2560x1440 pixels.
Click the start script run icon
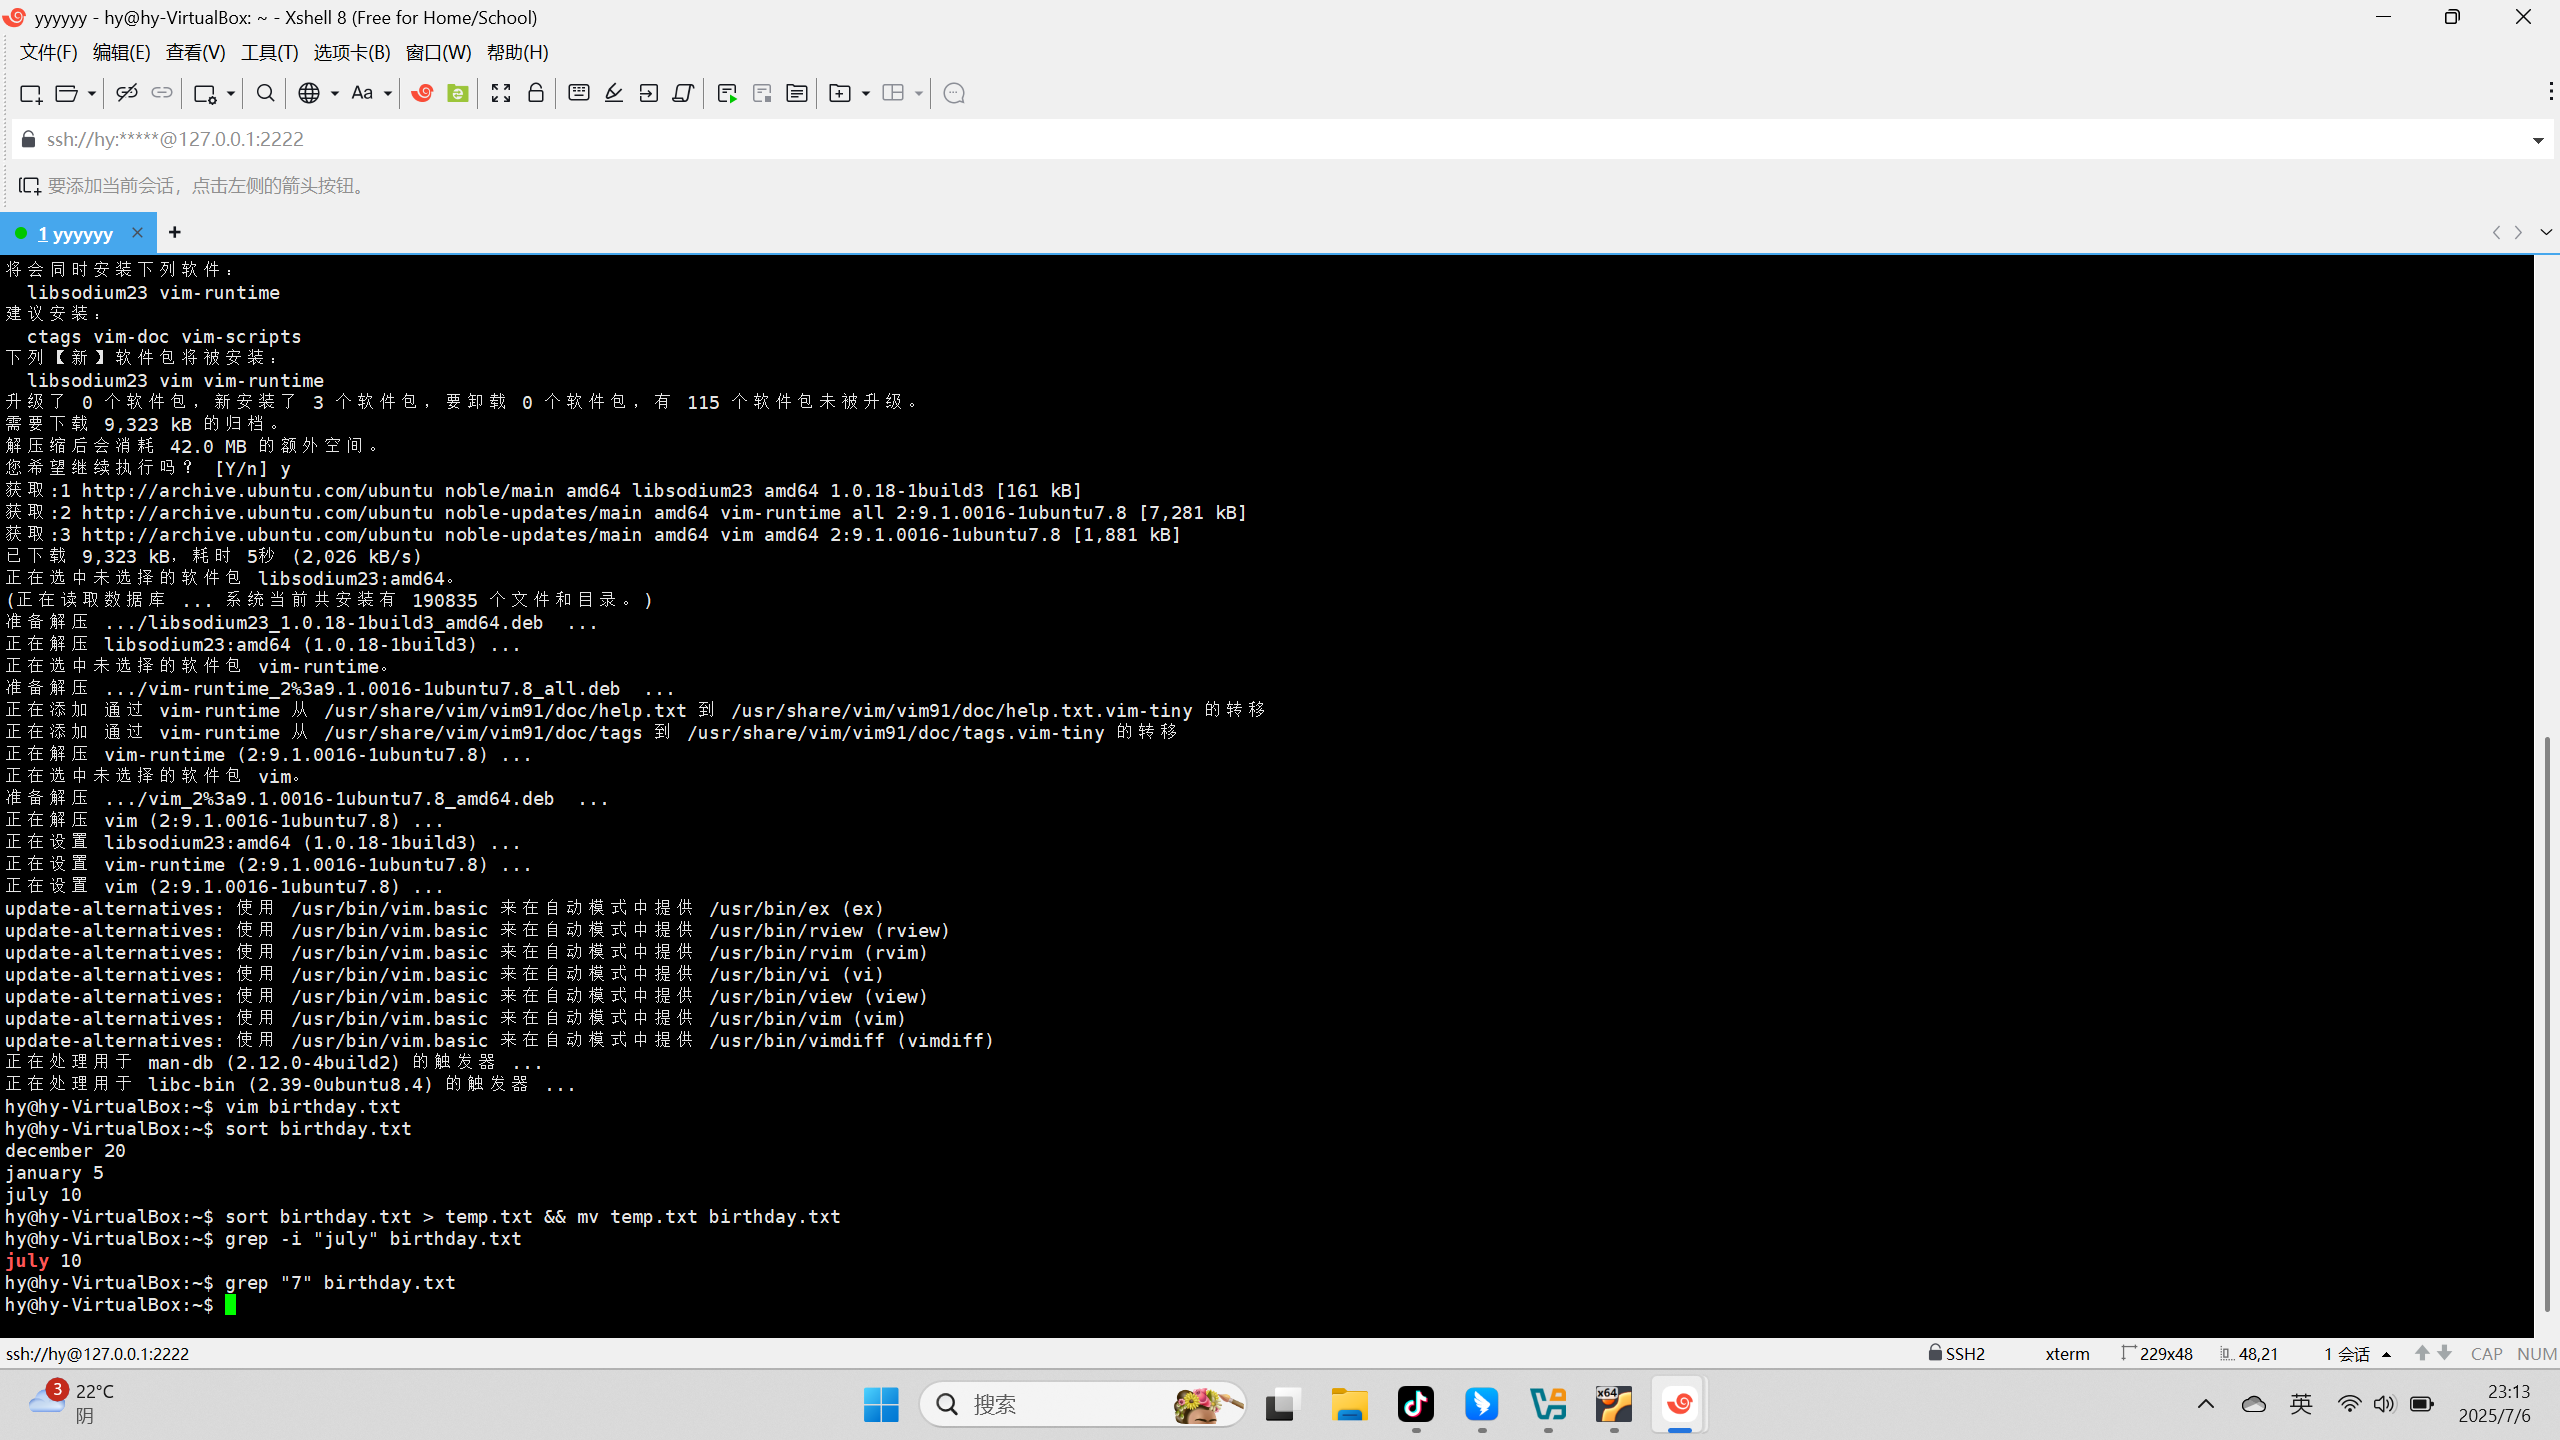click(x=727, y=93)
